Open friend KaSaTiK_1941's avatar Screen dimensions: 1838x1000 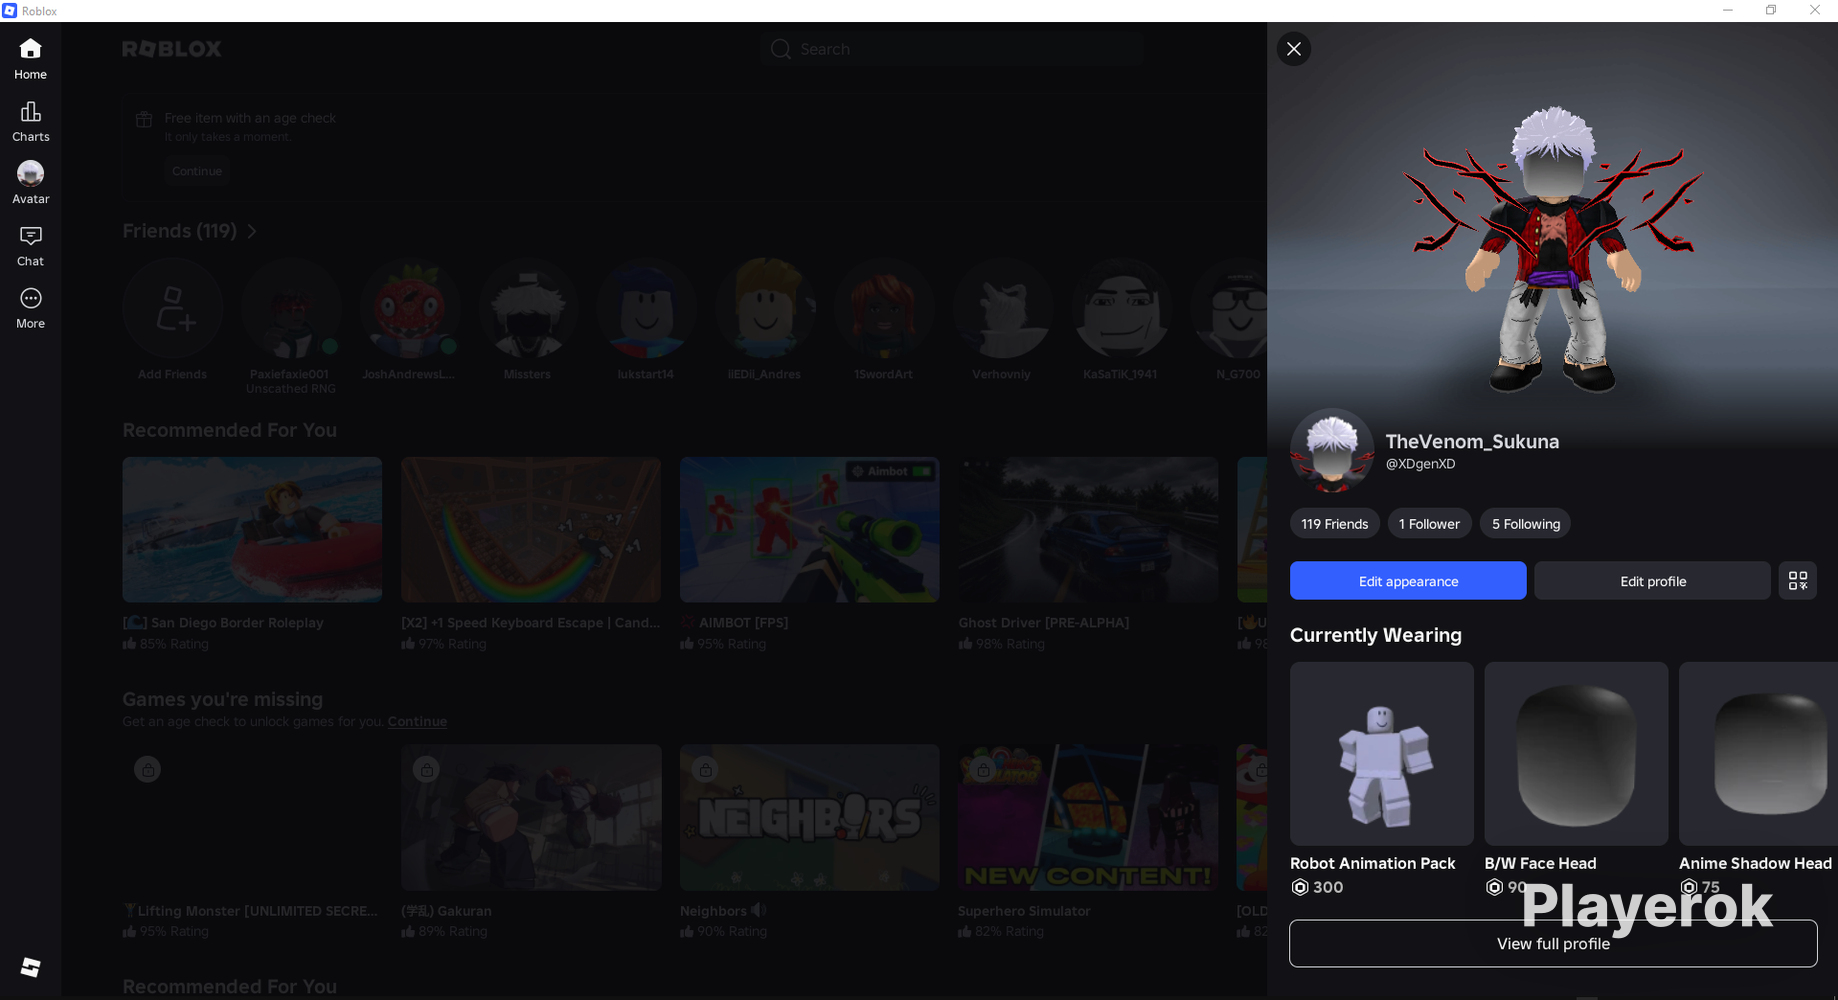click(1120, 308)
